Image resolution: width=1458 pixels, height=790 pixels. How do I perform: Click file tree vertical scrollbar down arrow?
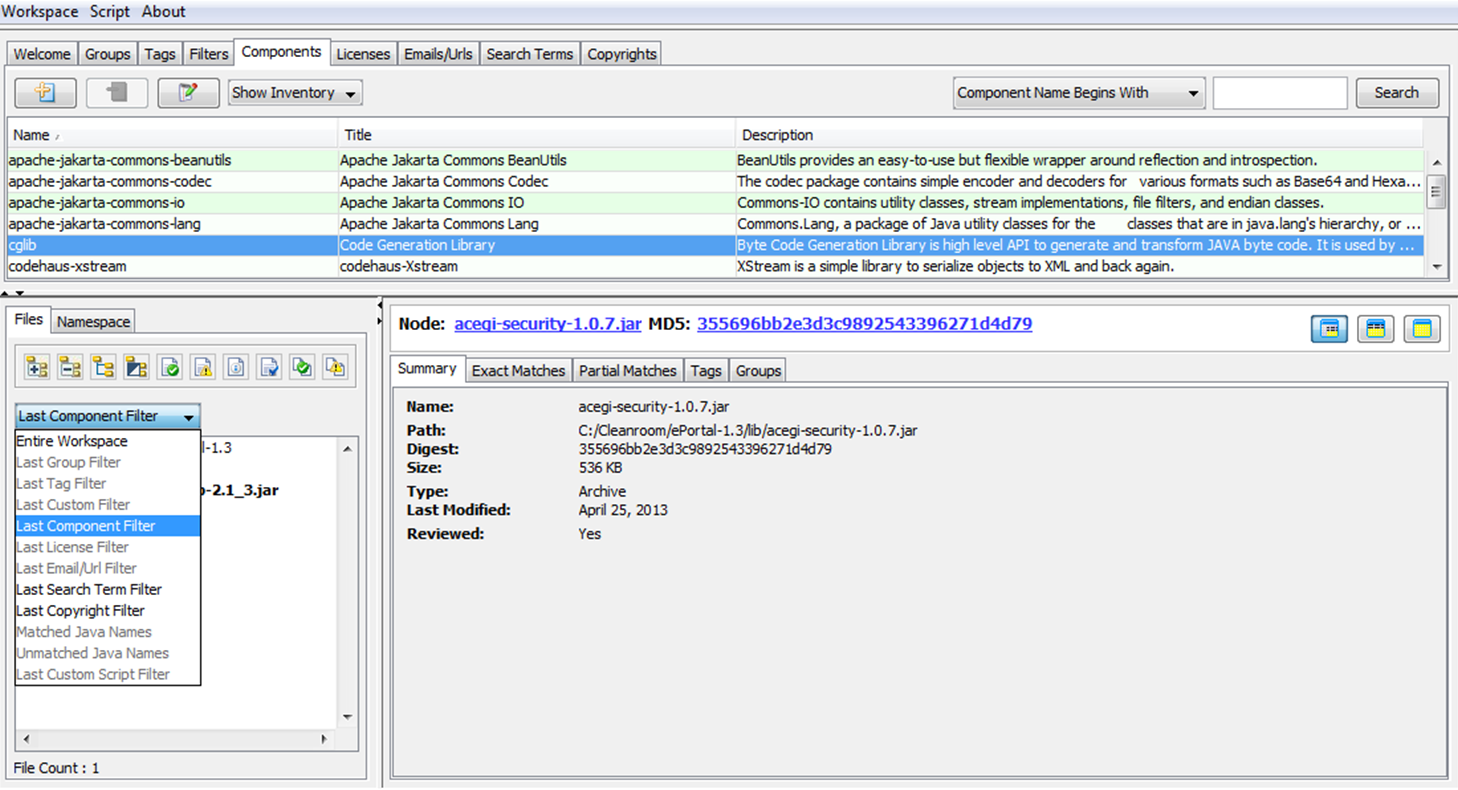coord(348,717)
